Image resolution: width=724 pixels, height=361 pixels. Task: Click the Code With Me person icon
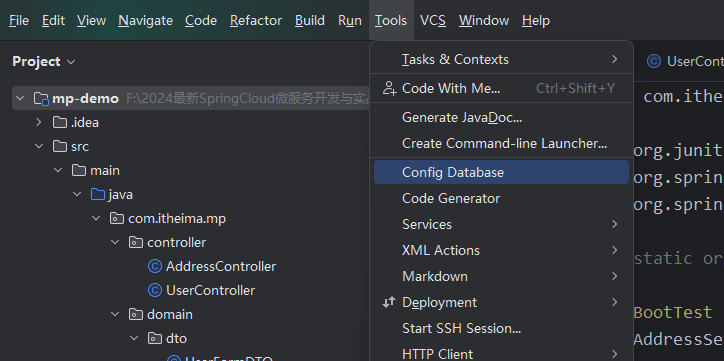pos(389,88)
